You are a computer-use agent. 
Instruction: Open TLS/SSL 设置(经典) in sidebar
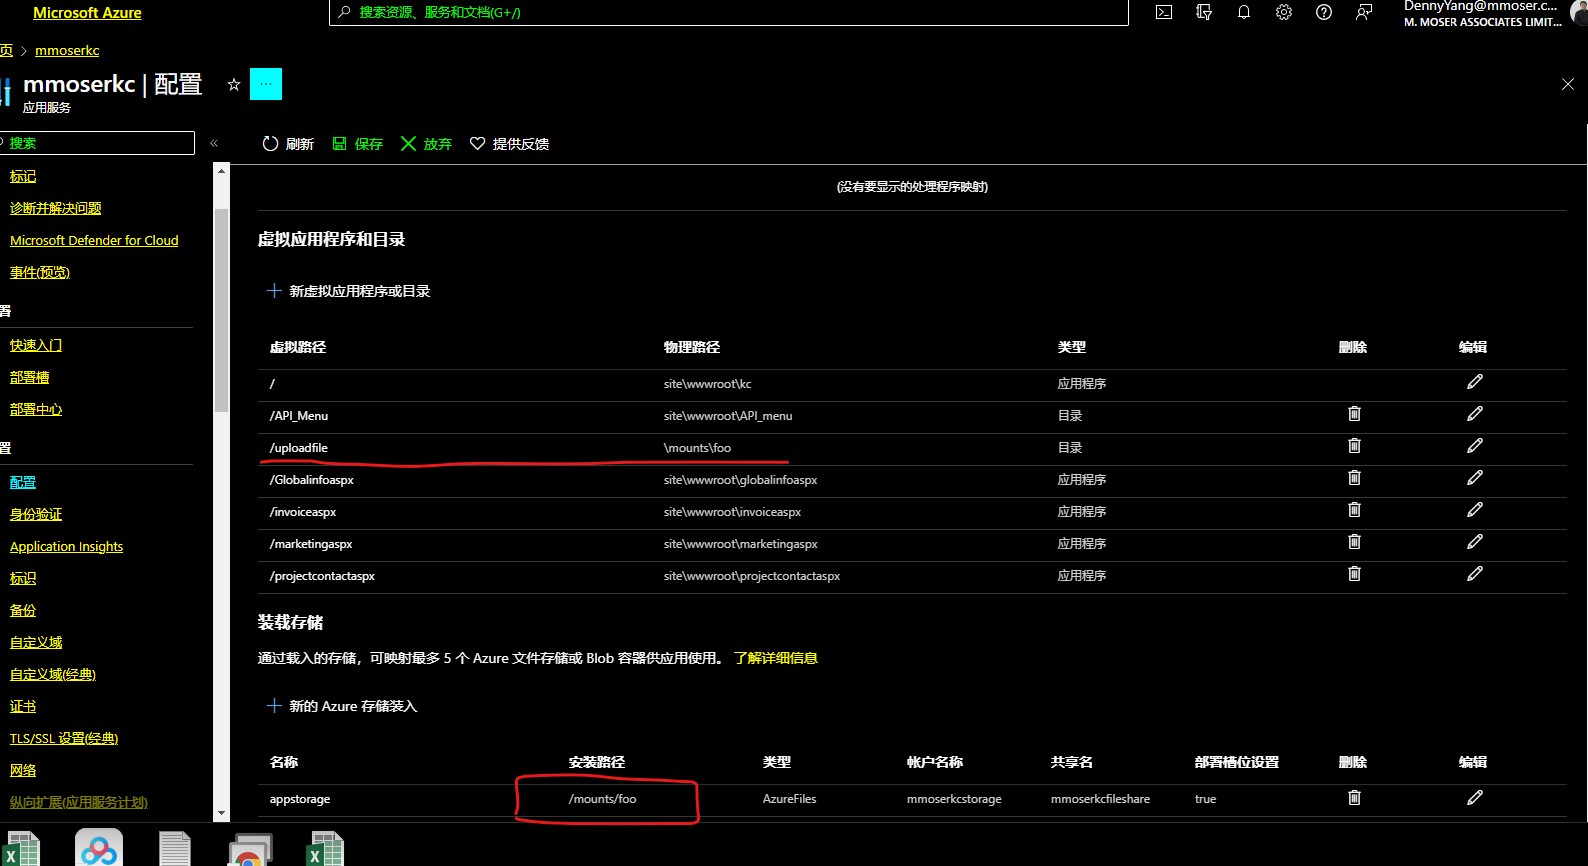pos(64,738)
